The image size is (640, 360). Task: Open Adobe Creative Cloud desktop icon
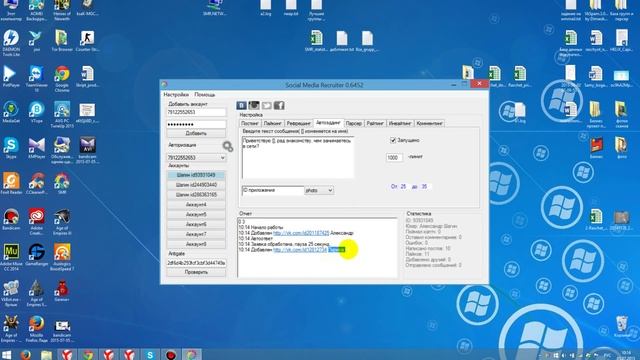click(36, 222)
